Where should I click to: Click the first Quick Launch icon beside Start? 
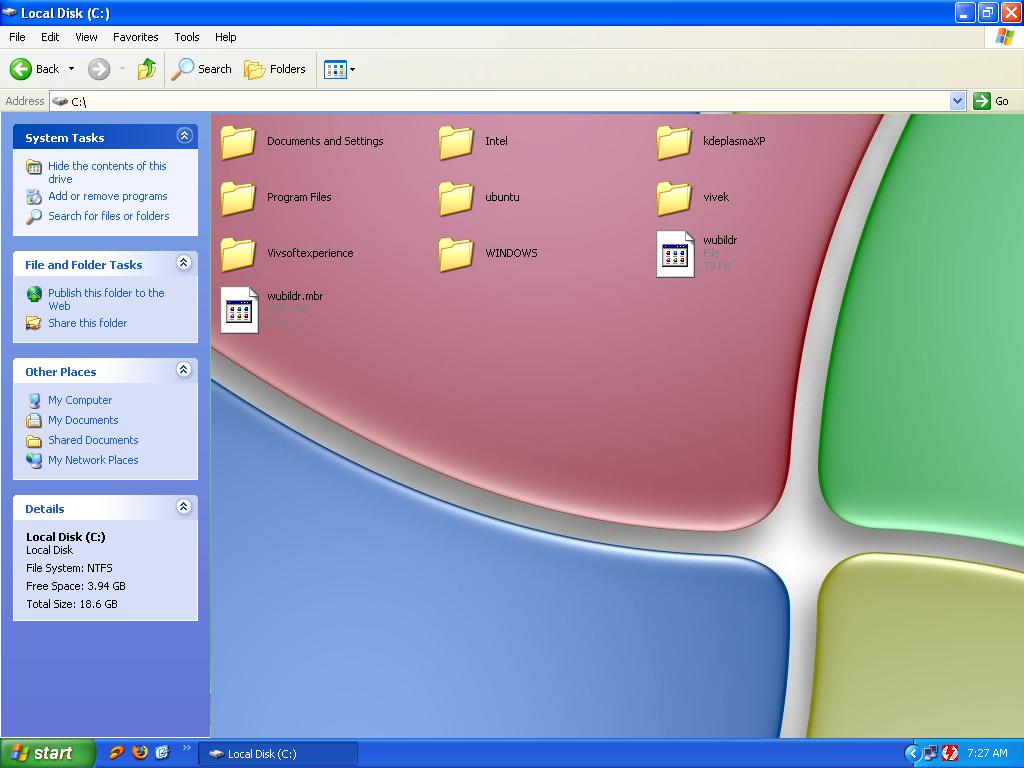[x=117, y=753]
